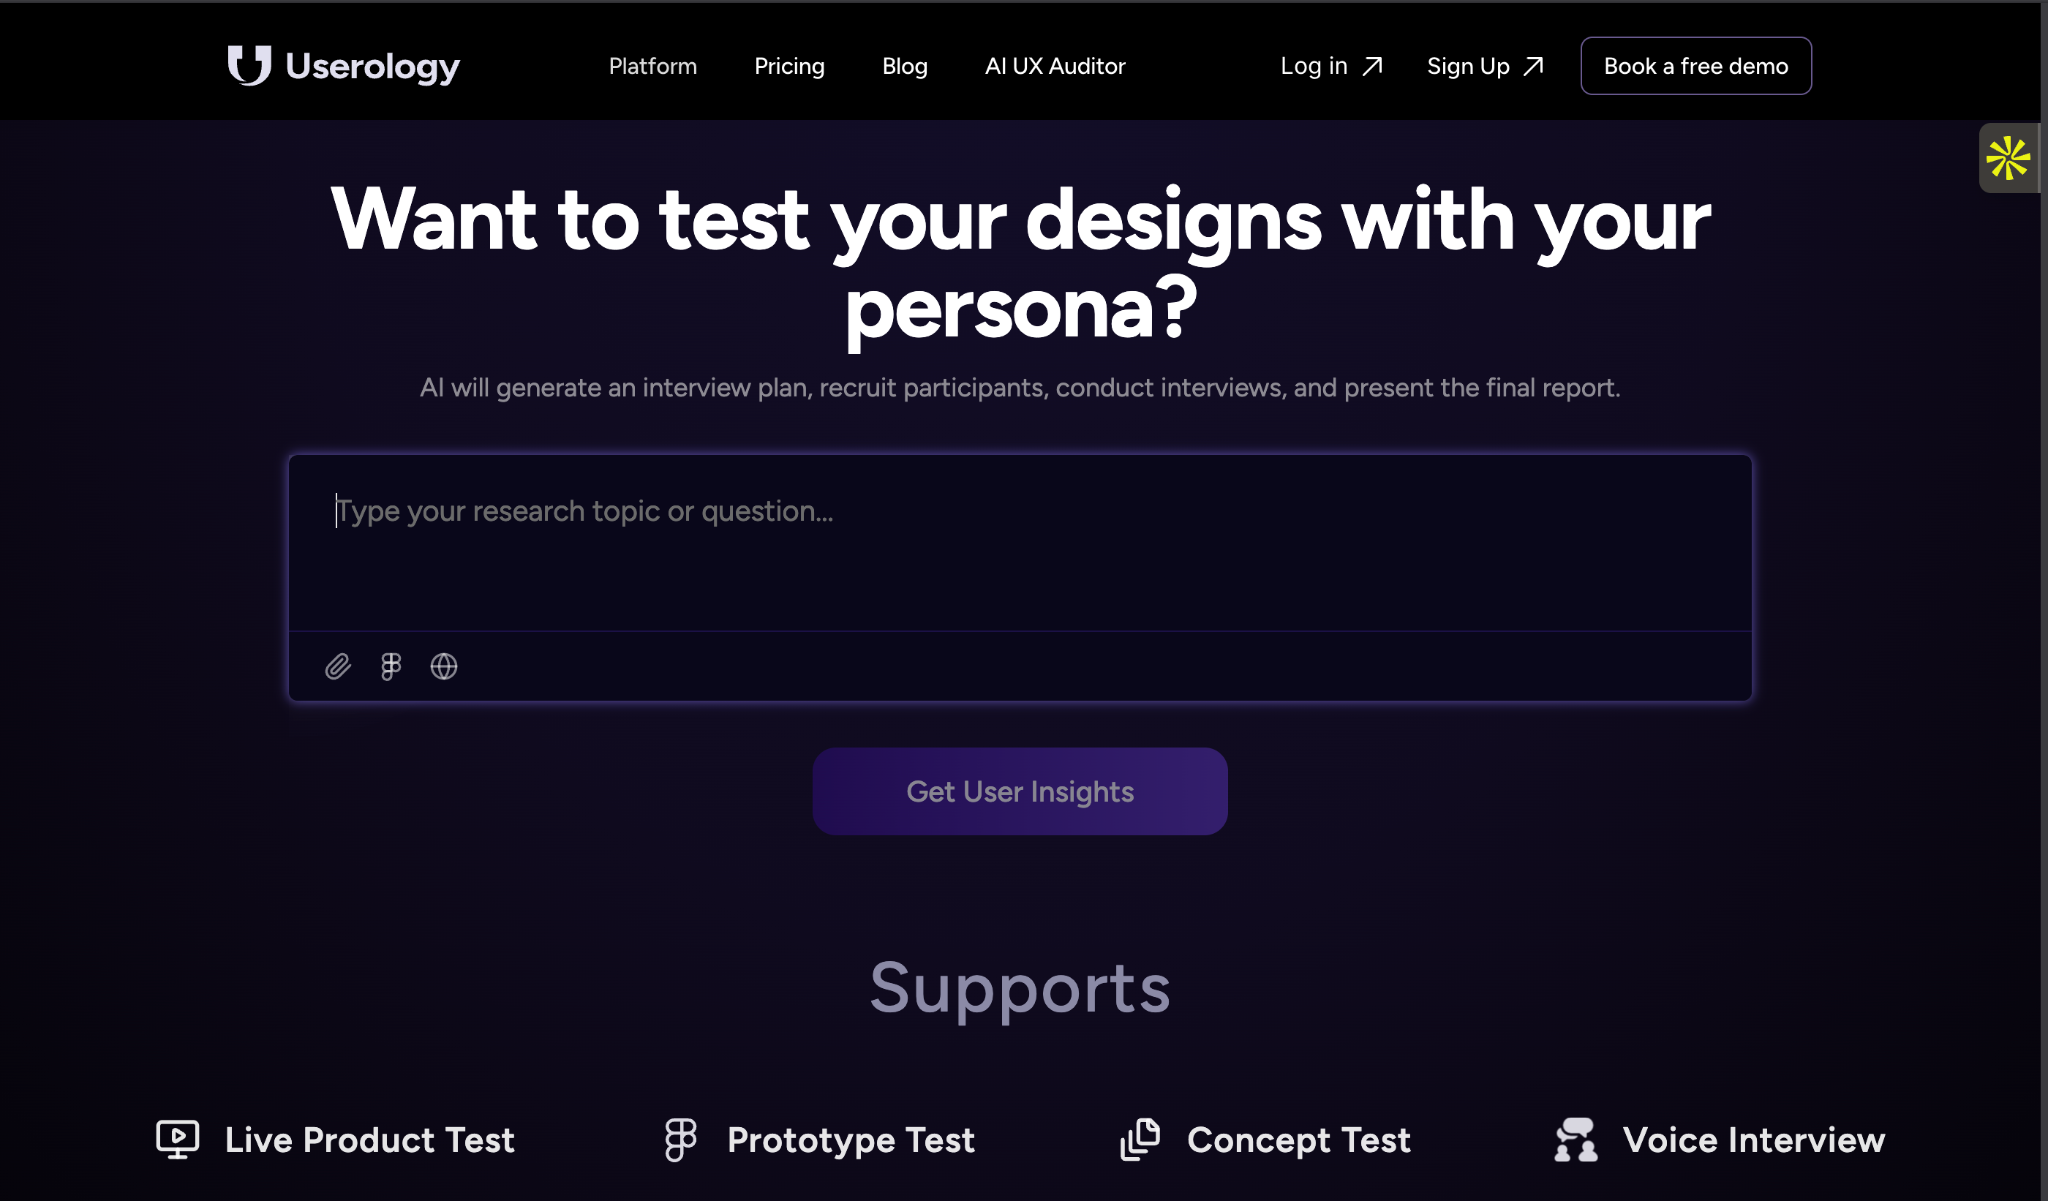
Task: Click the Voice Interview people icon
Action: [x=1576, y=1139]
